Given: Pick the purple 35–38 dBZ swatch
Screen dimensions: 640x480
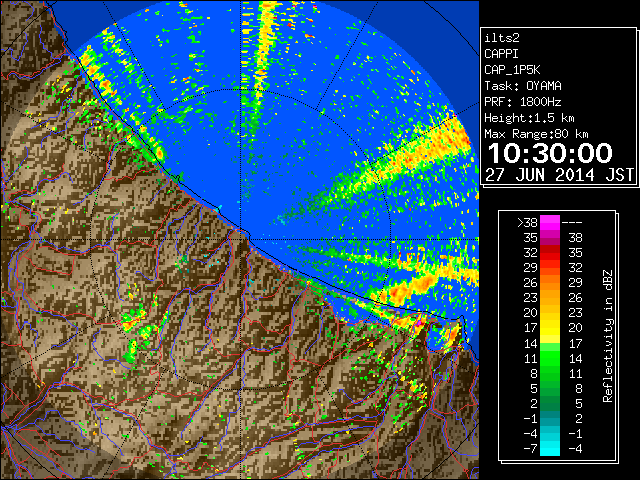Looking at the screenshot, I should pyautogui.click(x=550, y=238).
